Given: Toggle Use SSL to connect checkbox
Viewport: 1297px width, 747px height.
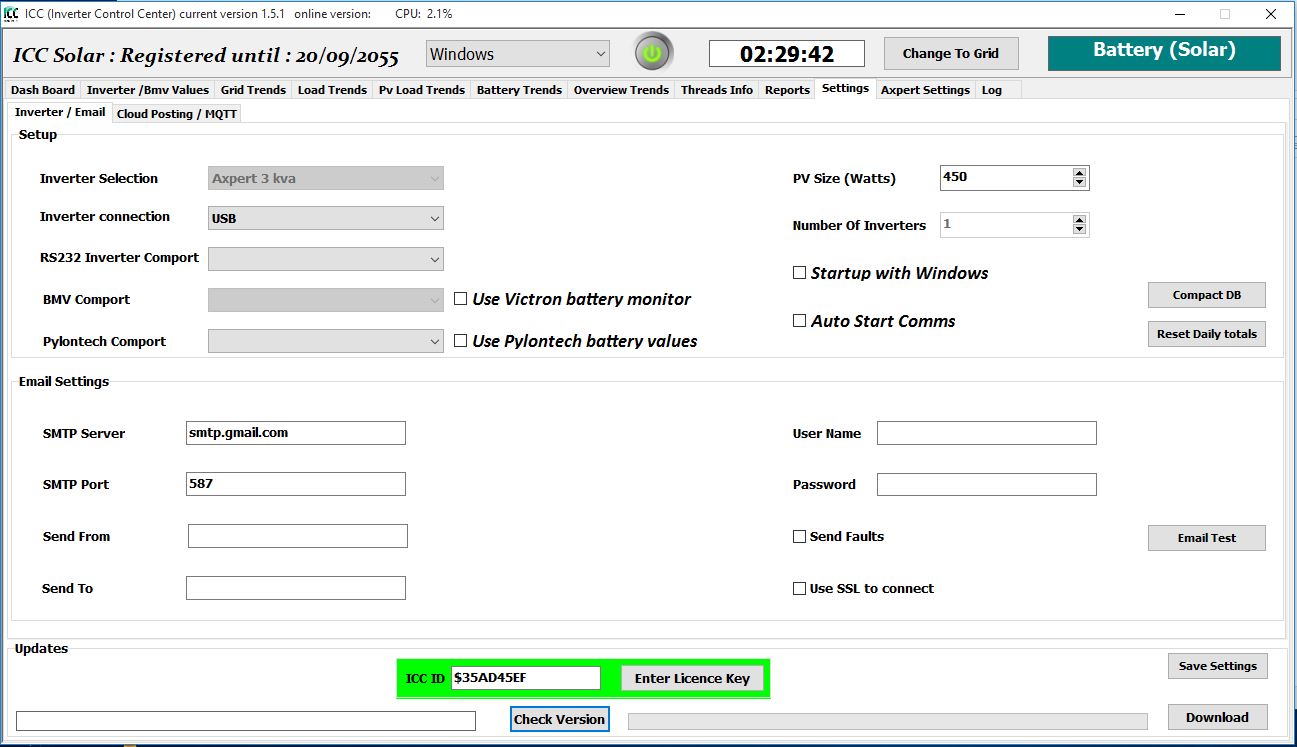Looking at the screenshot, I should (x=799, y=588).
